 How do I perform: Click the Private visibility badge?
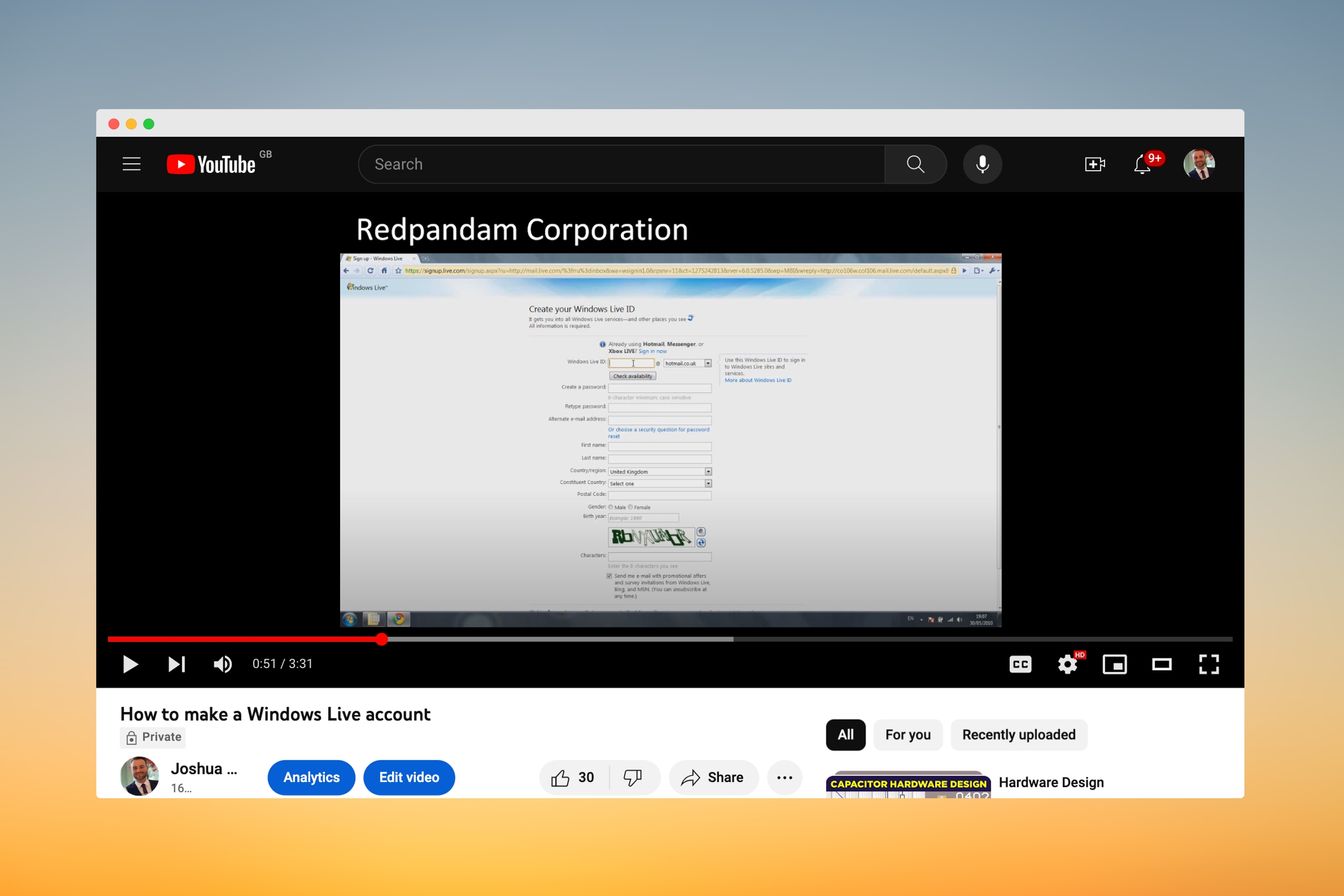click(x=153, y=737)
